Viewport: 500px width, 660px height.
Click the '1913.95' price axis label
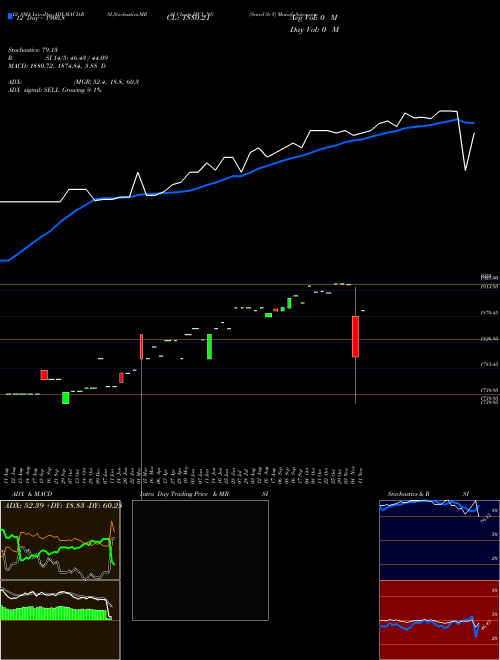click(489, 287)
